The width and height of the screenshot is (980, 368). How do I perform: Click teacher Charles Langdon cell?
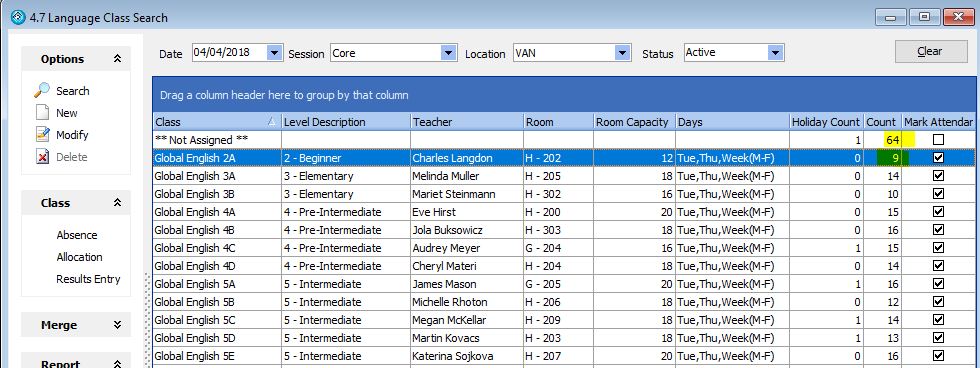pos(466,158)
